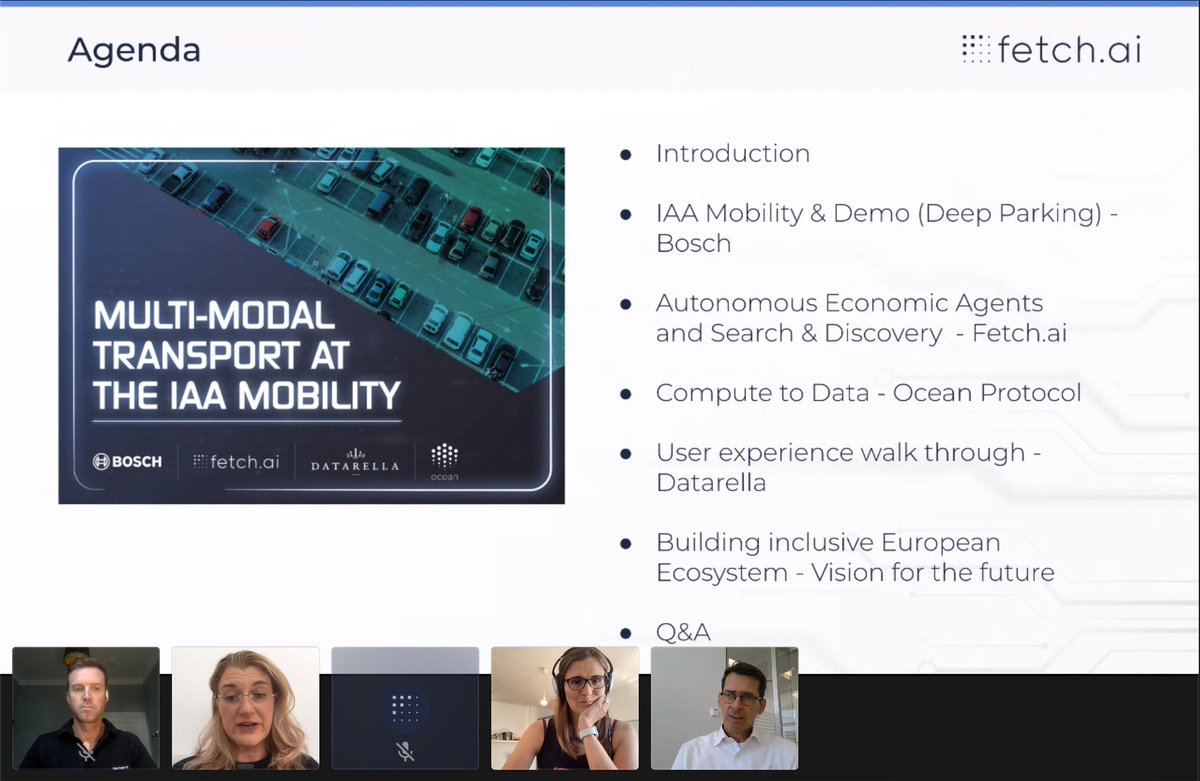Click the fetch.ai logo in slide header
The height and width of the screenshot is (781, 1200).
(x=1050, y=50)
